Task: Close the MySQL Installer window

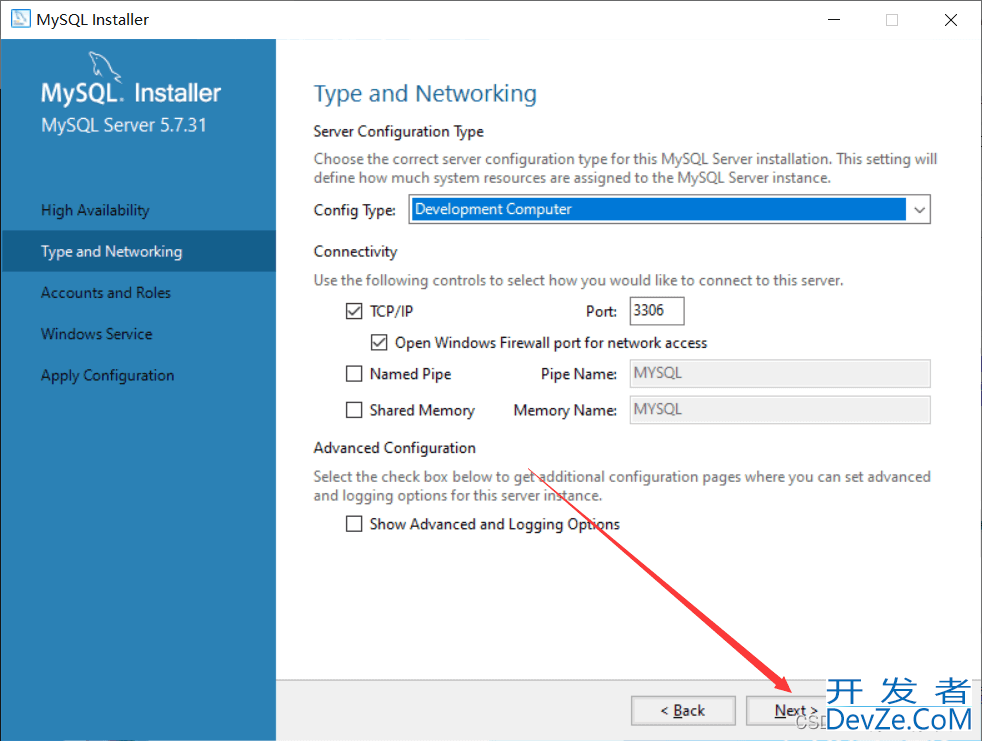Action: tap(951, 19)
